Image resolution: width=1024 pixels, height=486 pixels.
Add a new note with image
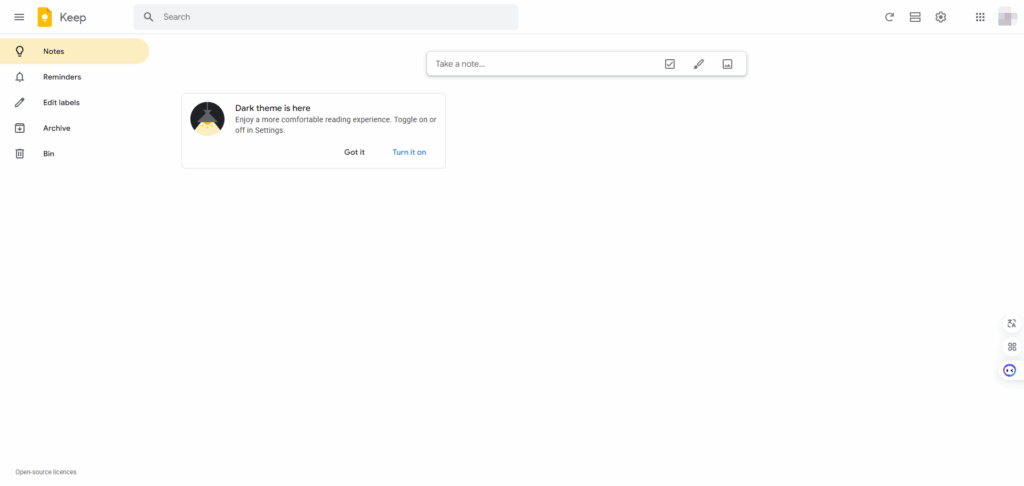point(728,64)
